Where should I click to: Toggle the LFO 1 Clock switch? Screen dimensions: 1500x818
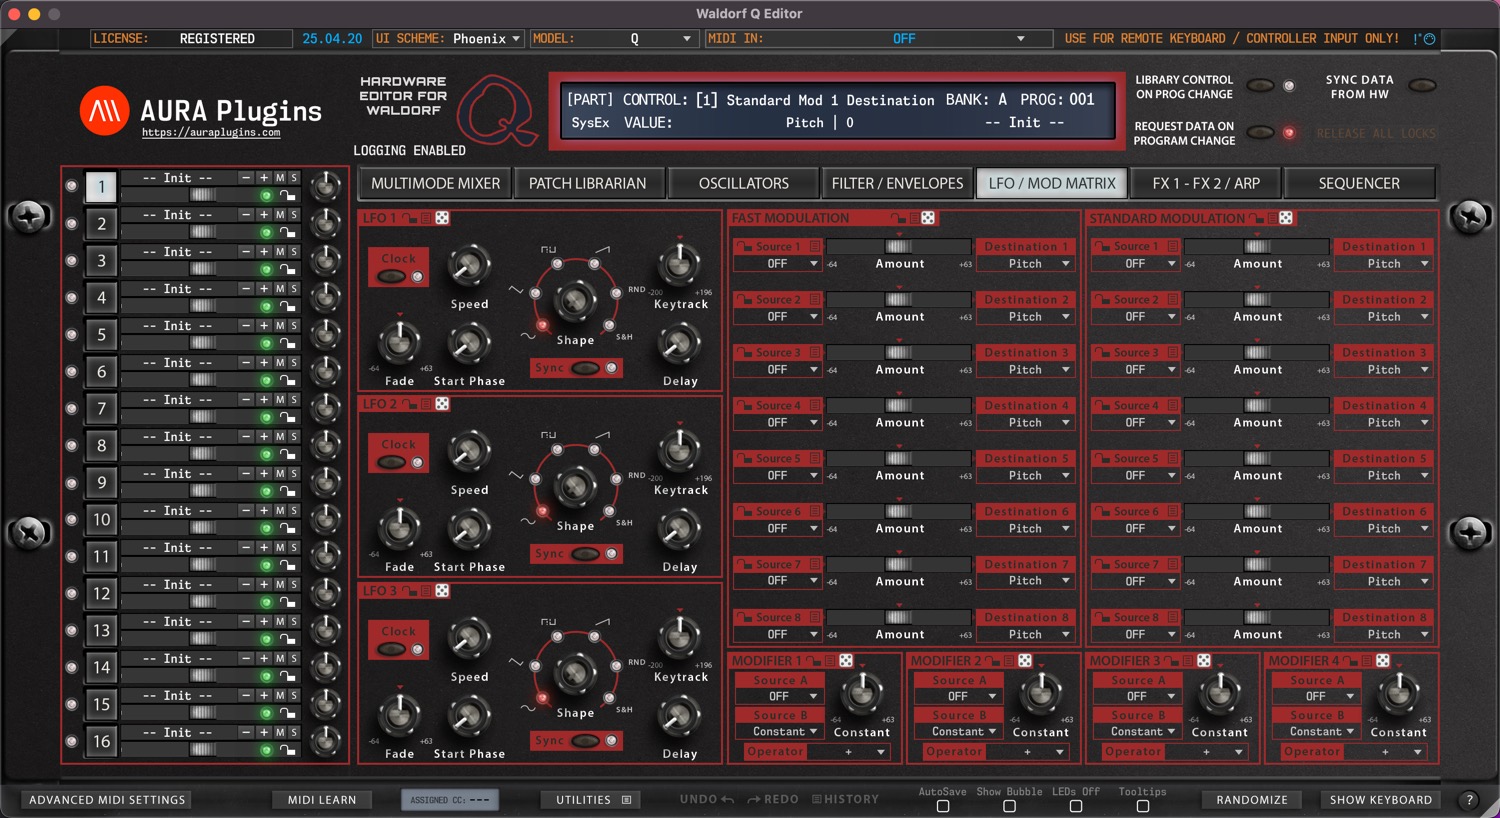[392, 277]
